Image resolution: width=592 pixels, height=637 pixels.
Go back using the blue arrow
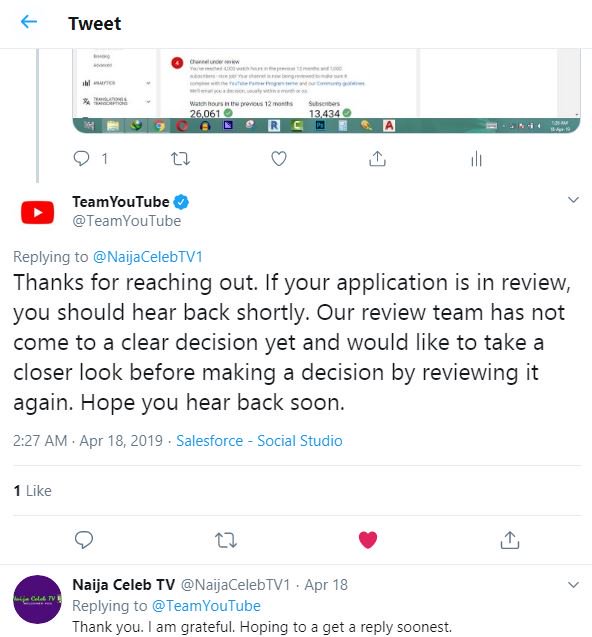29,22
